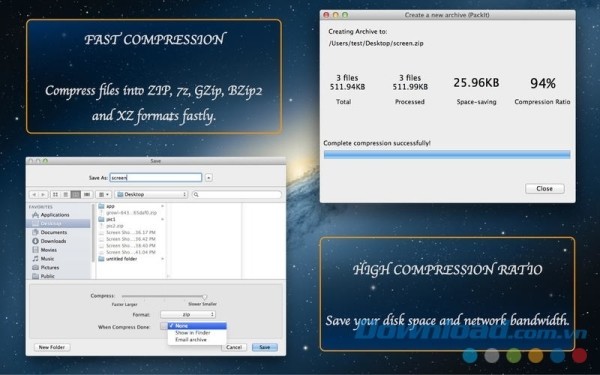600x375 pixels.
Task: Switch to Cover Flow view in Save dialog
Action: 87,194
